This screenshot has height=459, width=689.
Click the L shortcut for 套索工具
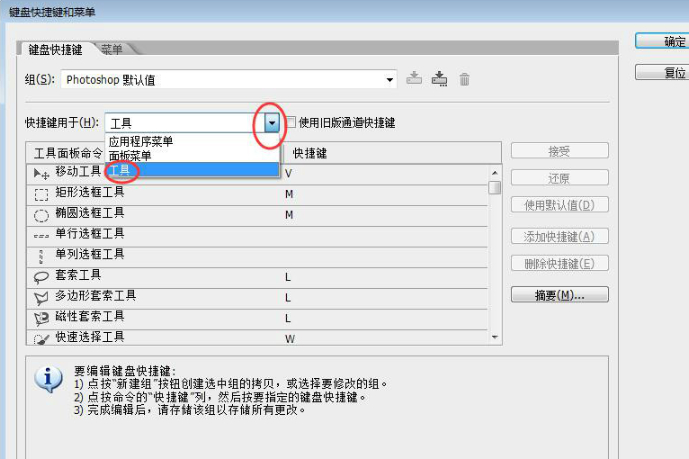(288, 277)
